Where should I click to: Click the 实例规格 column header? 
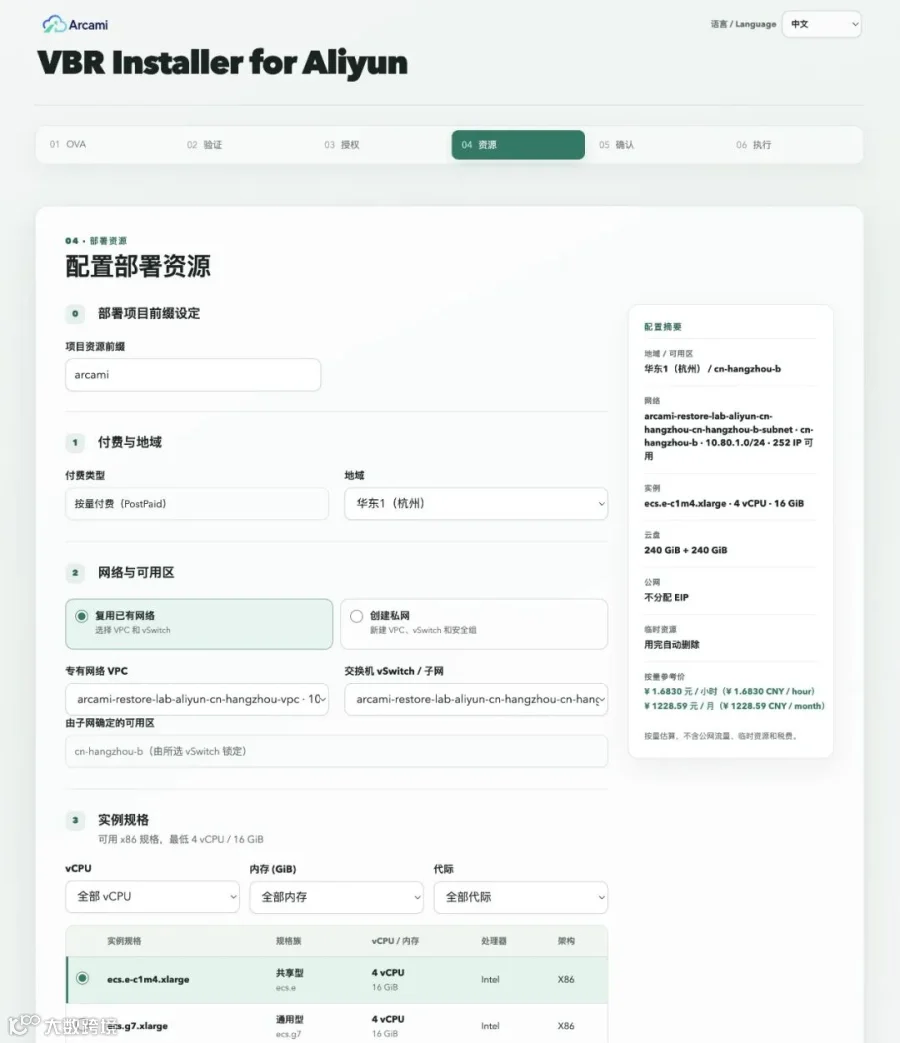pos(124,941)
